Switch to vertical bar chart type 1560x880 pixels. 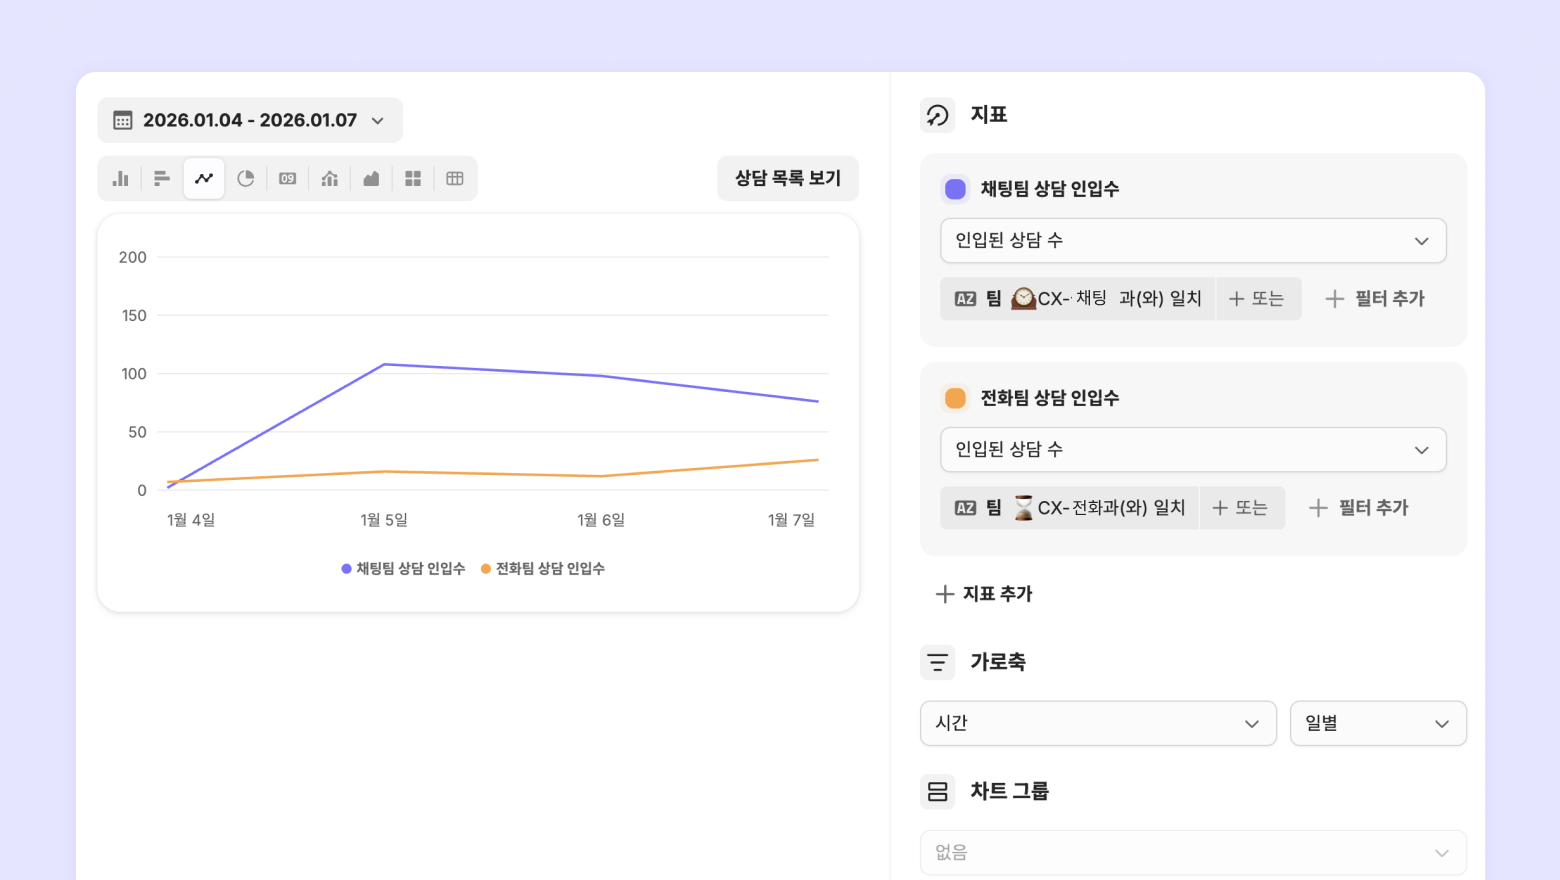(121, 179)
